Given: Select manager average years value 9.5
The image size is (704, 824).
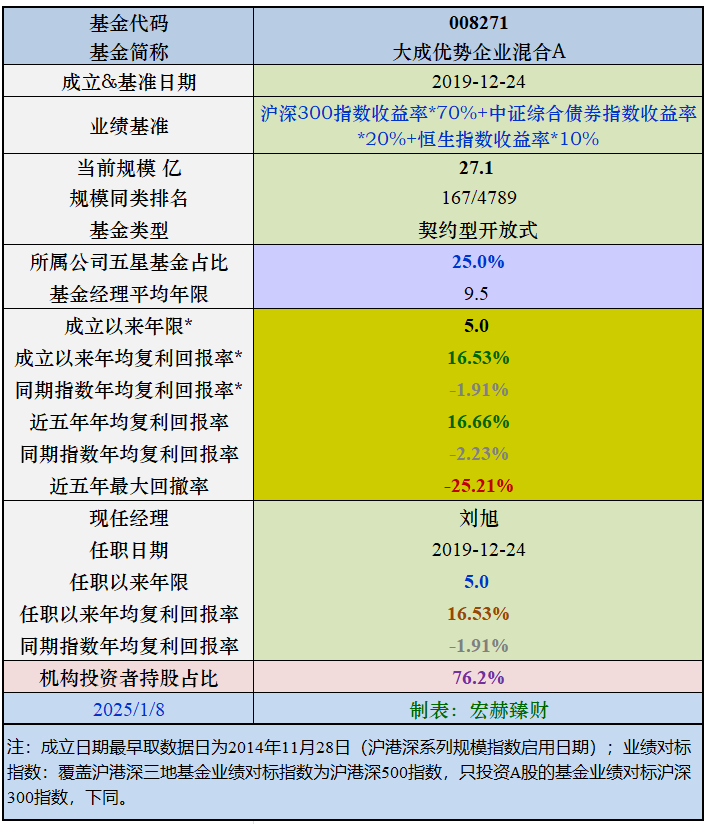Looking at the screenshot, I should [x=476, y=294].
